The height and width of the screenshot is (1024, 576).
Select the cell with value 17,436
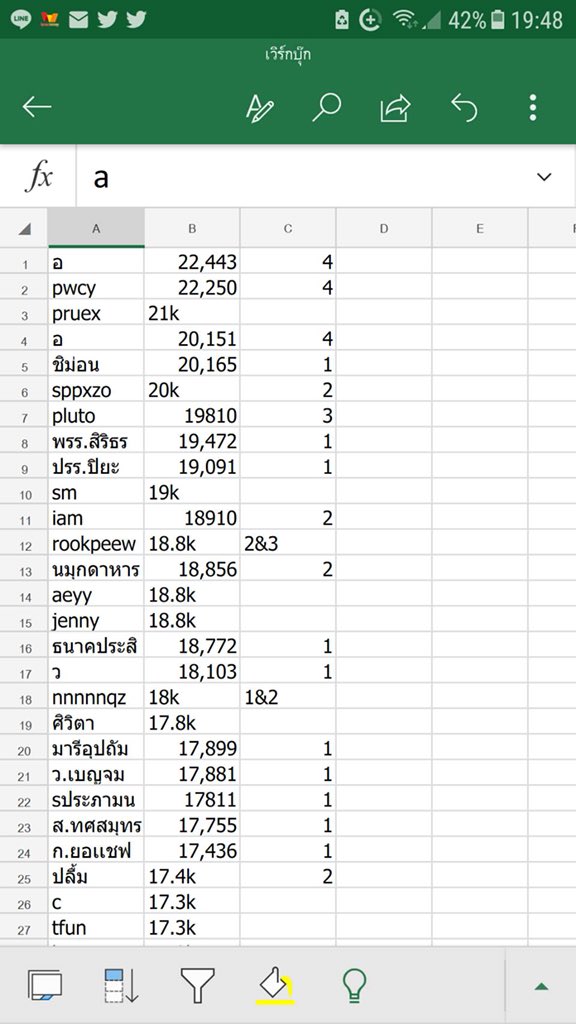[192, 852]
